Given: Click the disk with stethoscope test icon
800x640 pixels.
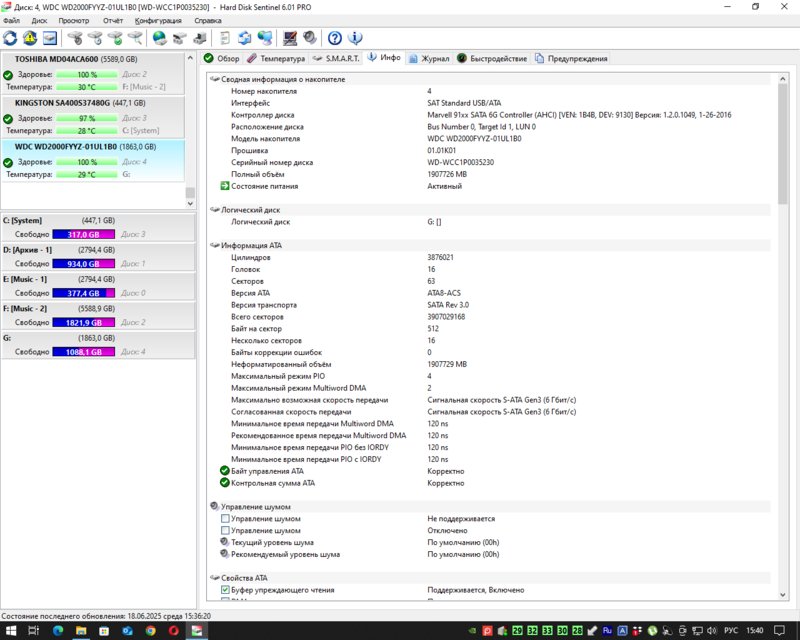Looking at the screenshot, I should (x=75, y=38).
